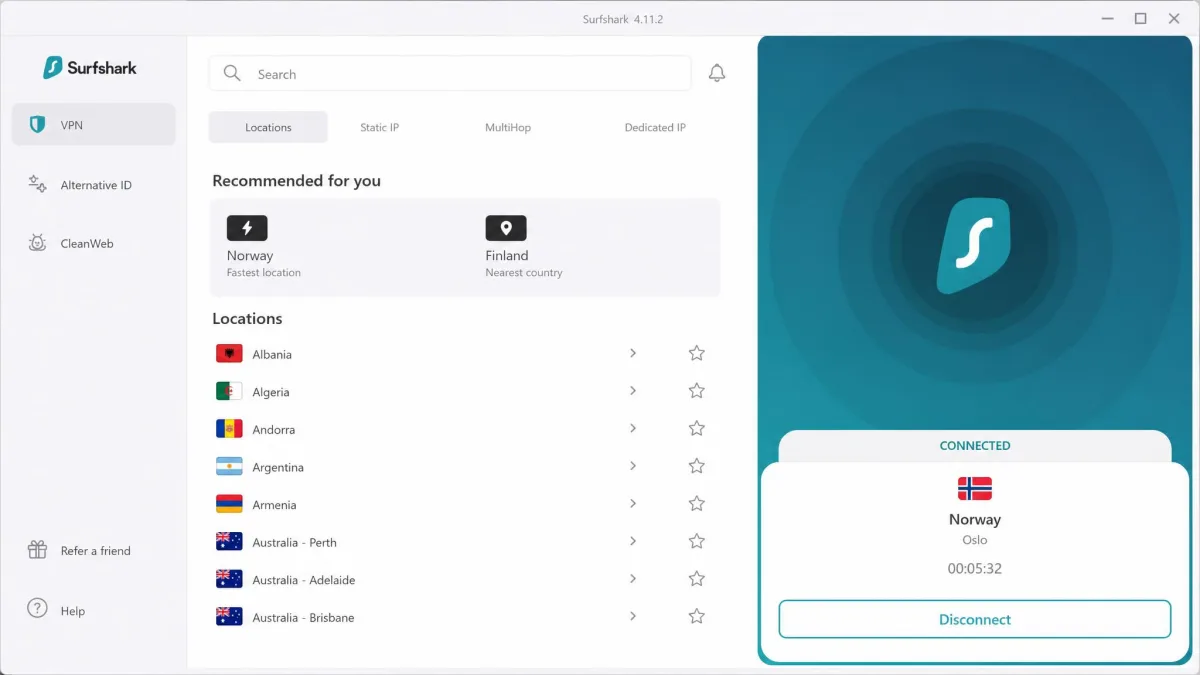Screen dimensions: 1200x675
Task: Toggle the Armenia favorite star
Action: pyautogui.click(x=697, y=503)
